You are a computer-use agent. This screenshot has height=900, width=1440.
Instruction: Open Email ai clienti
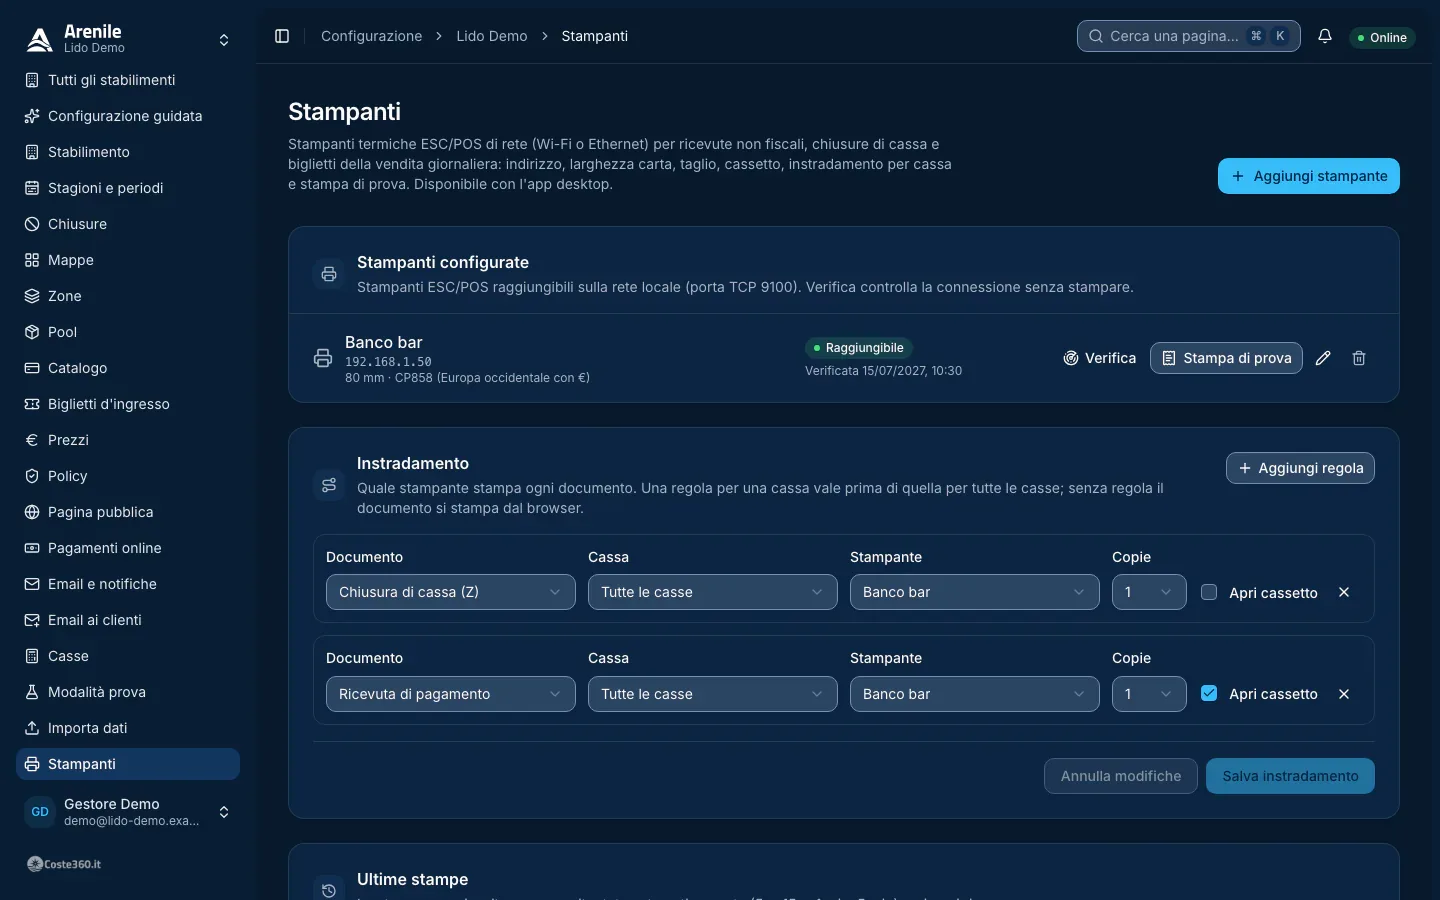pos(128,620)
